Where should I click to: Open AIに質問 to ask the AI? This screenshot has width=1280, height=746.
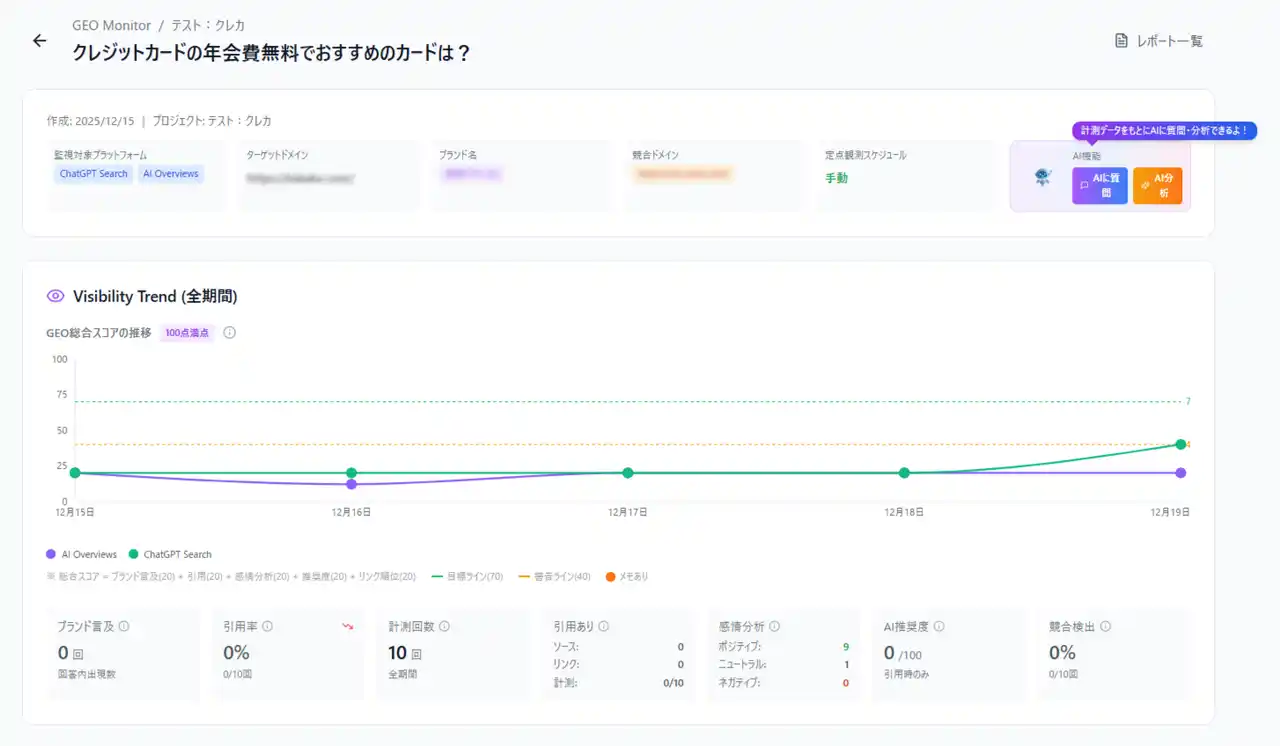[1099, 186]
